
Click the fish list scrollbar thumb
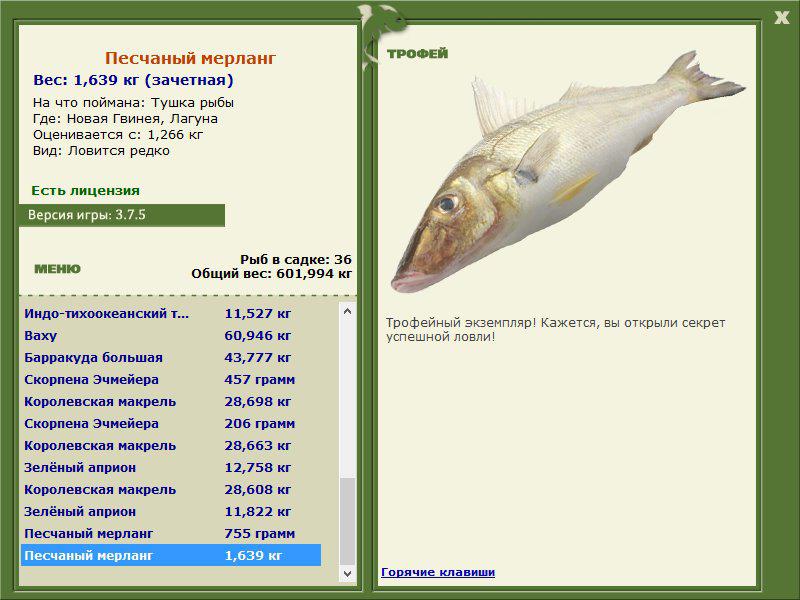click(x=347, y=521)
